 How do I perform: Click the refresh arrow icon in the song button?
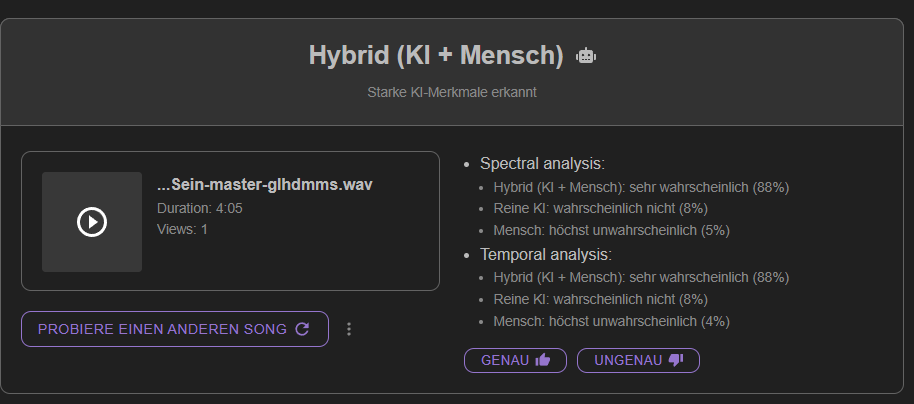(302, 329)
